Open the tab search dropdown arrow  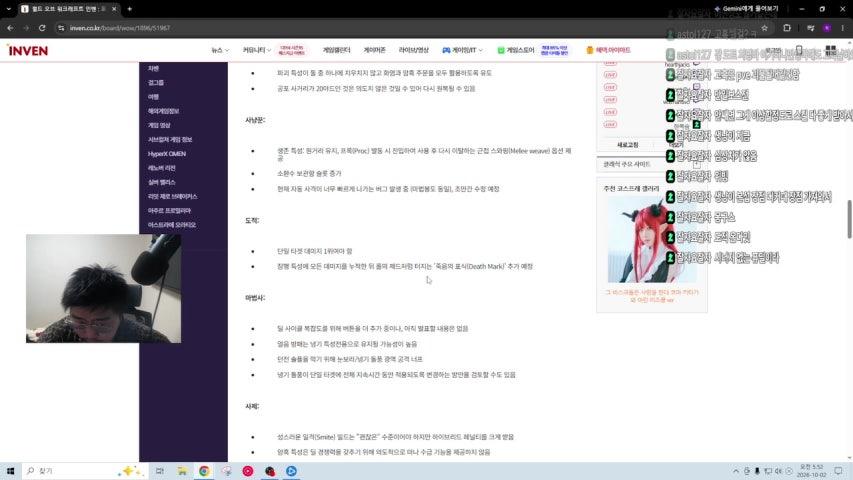point(8,9)
